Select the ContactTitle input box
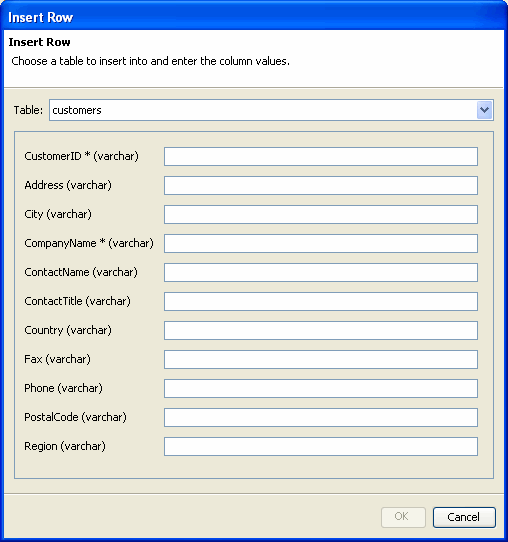Screen dimensions: 508x542 (x=321, y=301)
